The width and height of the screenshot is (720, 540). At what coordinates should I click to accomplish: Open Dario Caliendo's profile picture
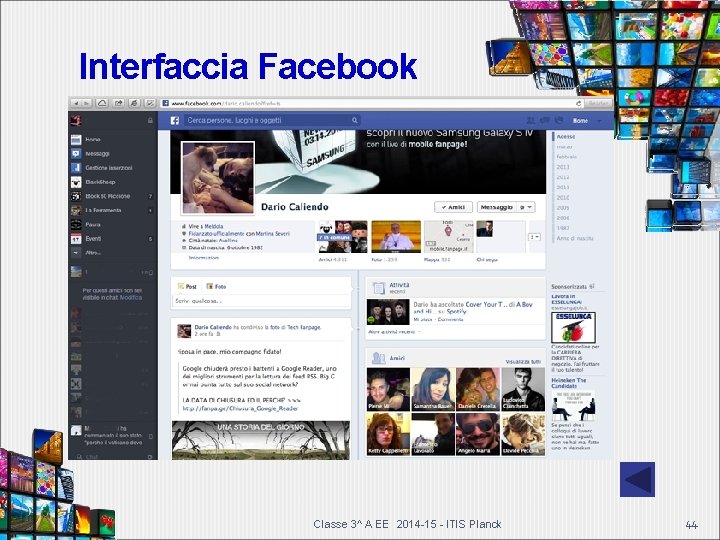click(x=218, y=178)
